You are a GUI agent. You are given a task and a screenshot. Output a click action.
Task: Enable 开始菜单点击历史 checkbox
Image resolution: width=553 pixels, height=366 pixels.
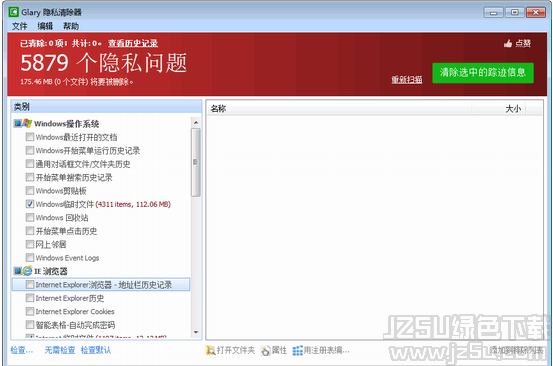point(30,231)
